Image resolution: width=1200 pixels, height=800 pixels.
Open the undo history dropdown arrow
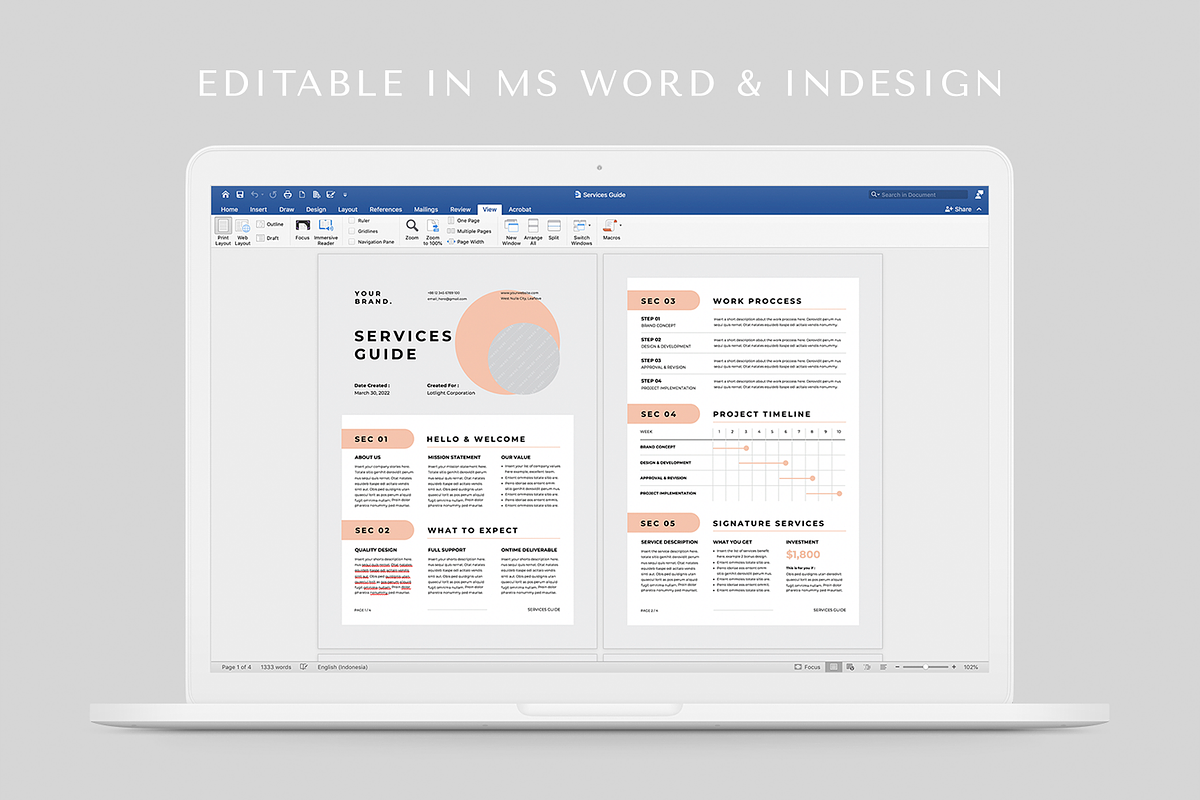click(x=262, y=194)
